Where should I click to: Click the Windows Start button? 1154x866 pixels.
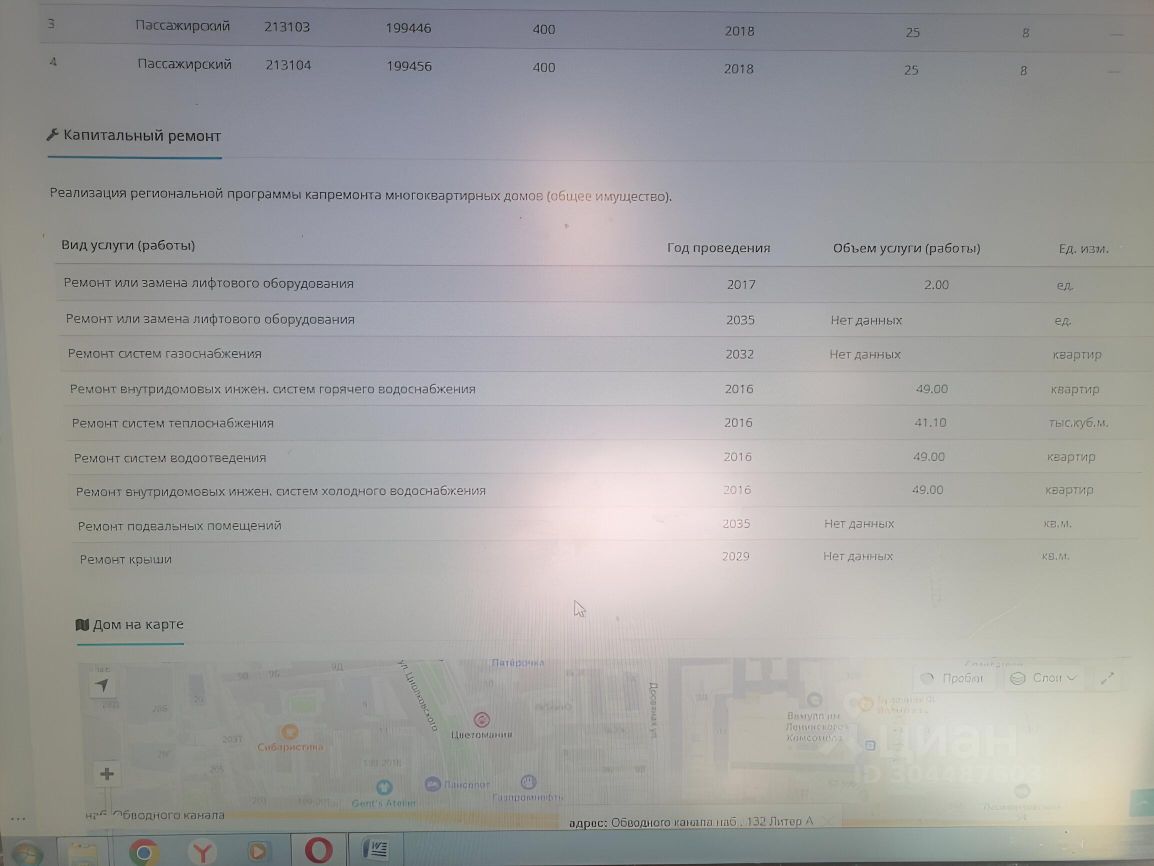pos(26,854)
